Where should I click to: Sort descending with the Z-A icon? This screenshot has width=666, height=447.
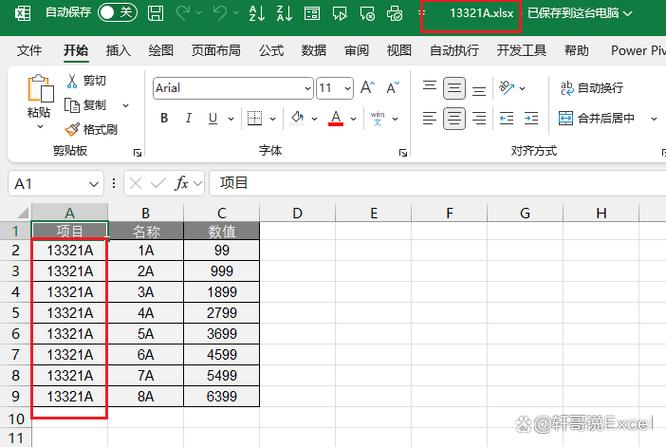click(x=284, y=13)
